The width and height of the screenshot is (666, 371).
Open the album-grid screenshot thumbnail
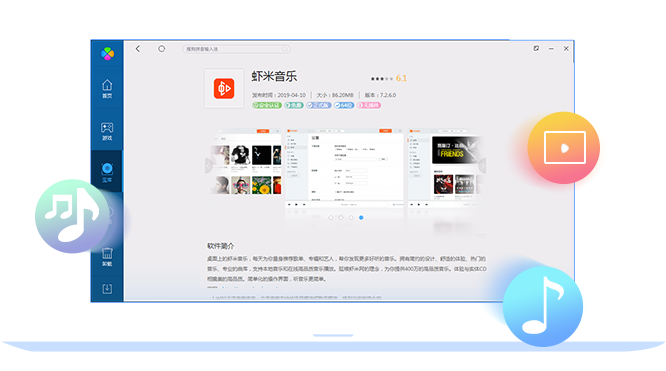click(x=246, y=162)
